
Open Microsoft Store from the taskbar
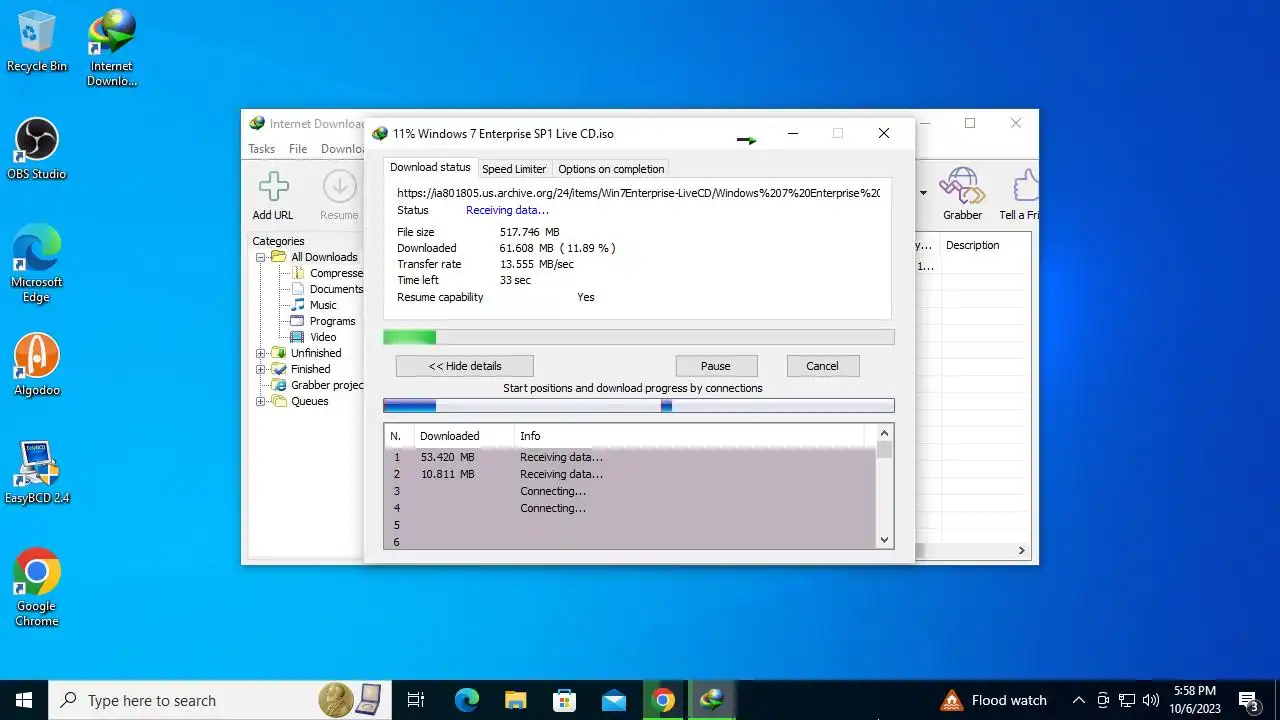pos(564,700)
